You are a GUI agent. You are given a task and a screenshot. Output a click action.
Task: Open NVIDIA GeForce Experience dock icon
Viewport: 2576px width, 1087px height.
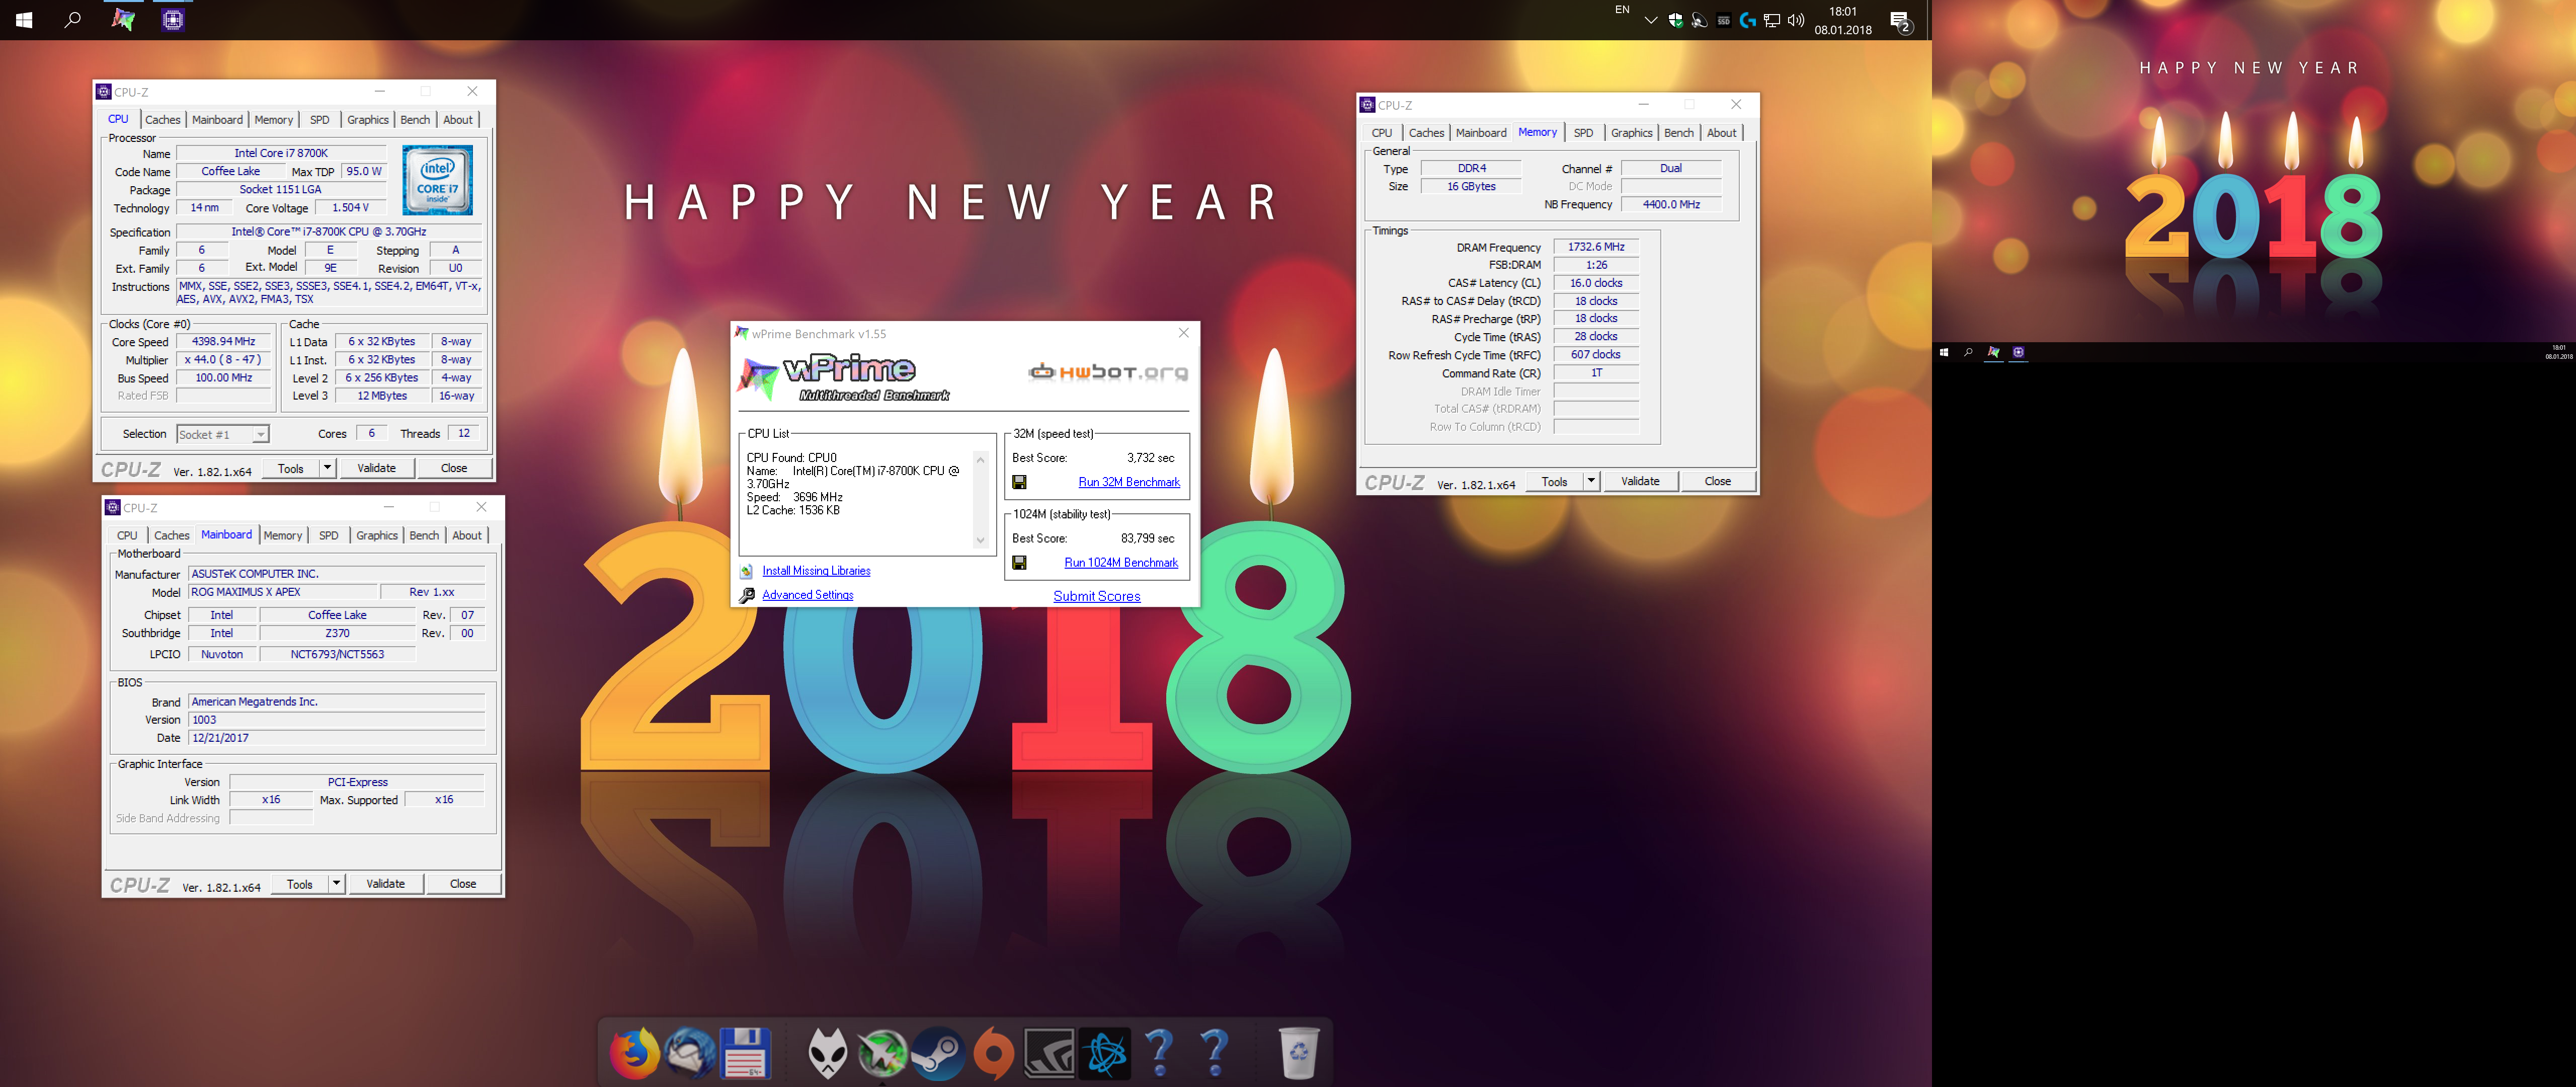click(1049, 1053)
